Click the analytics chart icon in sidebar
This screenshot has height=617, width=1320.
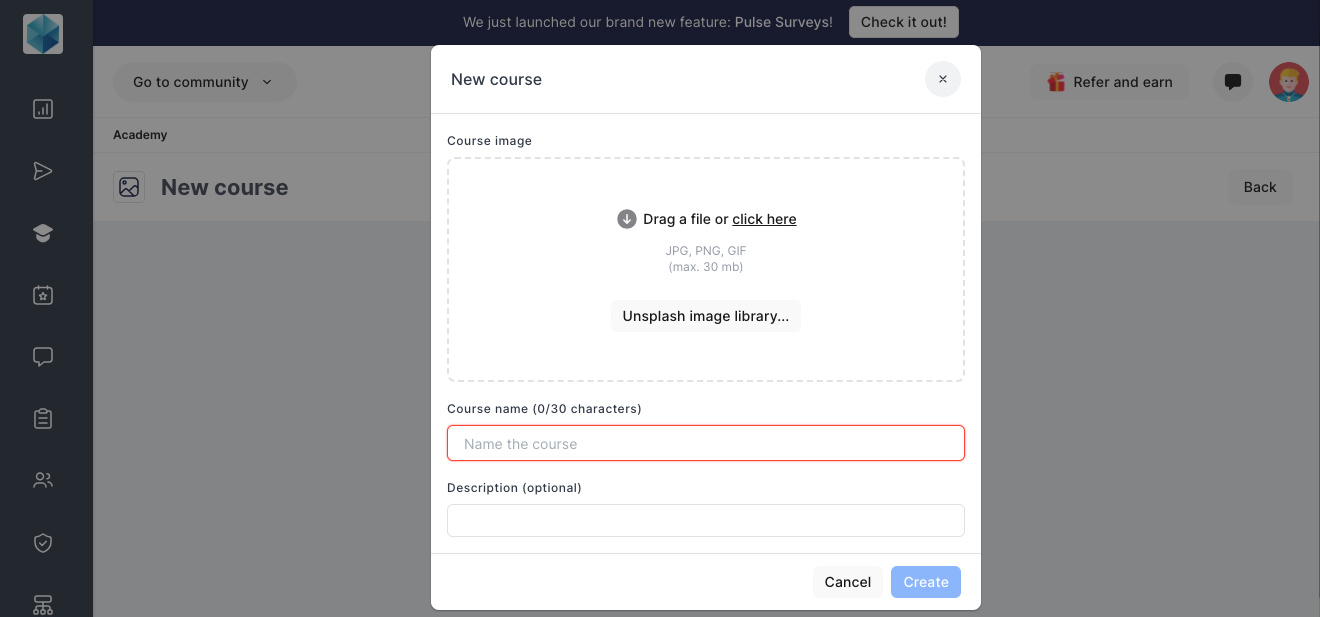[43, 109]
